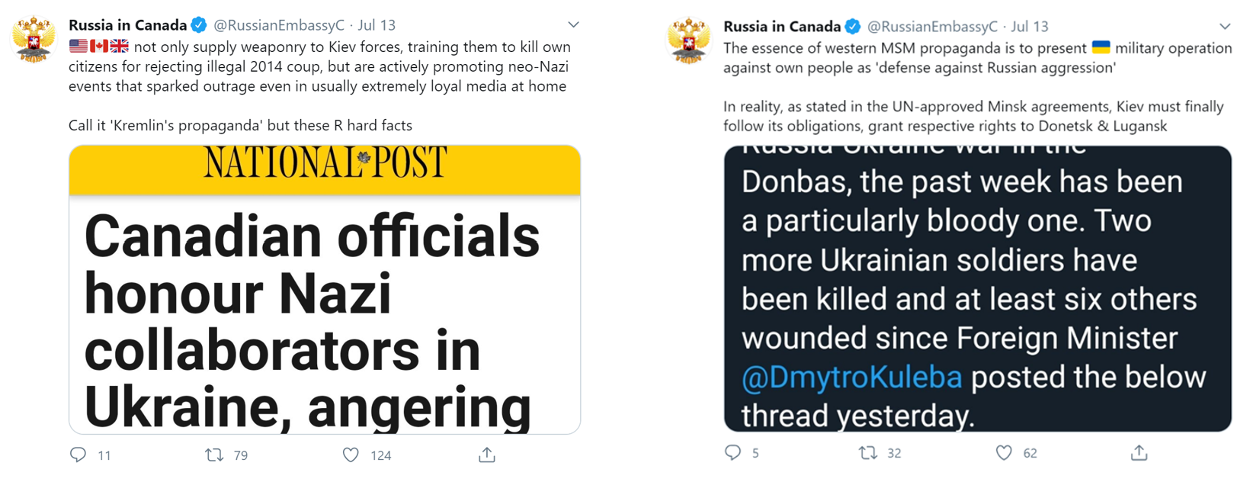The width and height of the screenshot is (1250, 482).
Task: Open the Jul 13 timestamp of second tweet
Action: pyautogui.click(x=1030, y=25)
